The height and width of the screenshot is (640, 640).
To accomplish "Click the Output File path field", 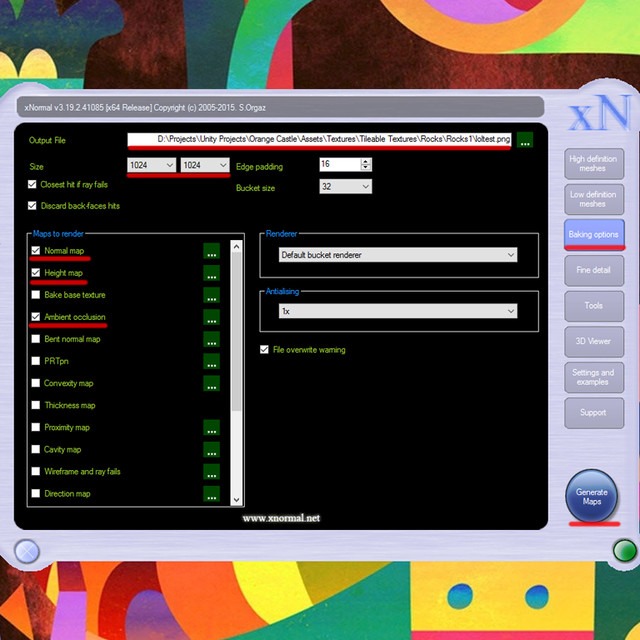I will tap(319, 139).
